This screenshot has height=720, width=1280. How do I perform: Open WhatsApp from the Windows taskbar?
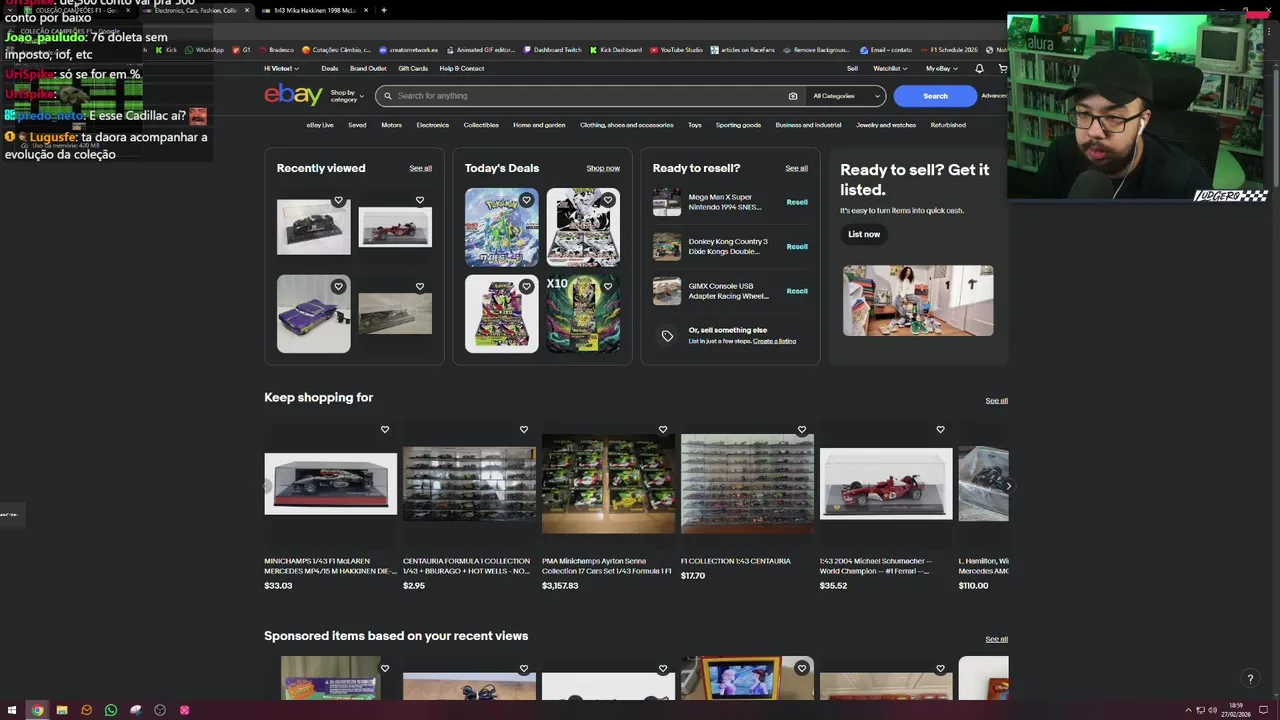111,710
